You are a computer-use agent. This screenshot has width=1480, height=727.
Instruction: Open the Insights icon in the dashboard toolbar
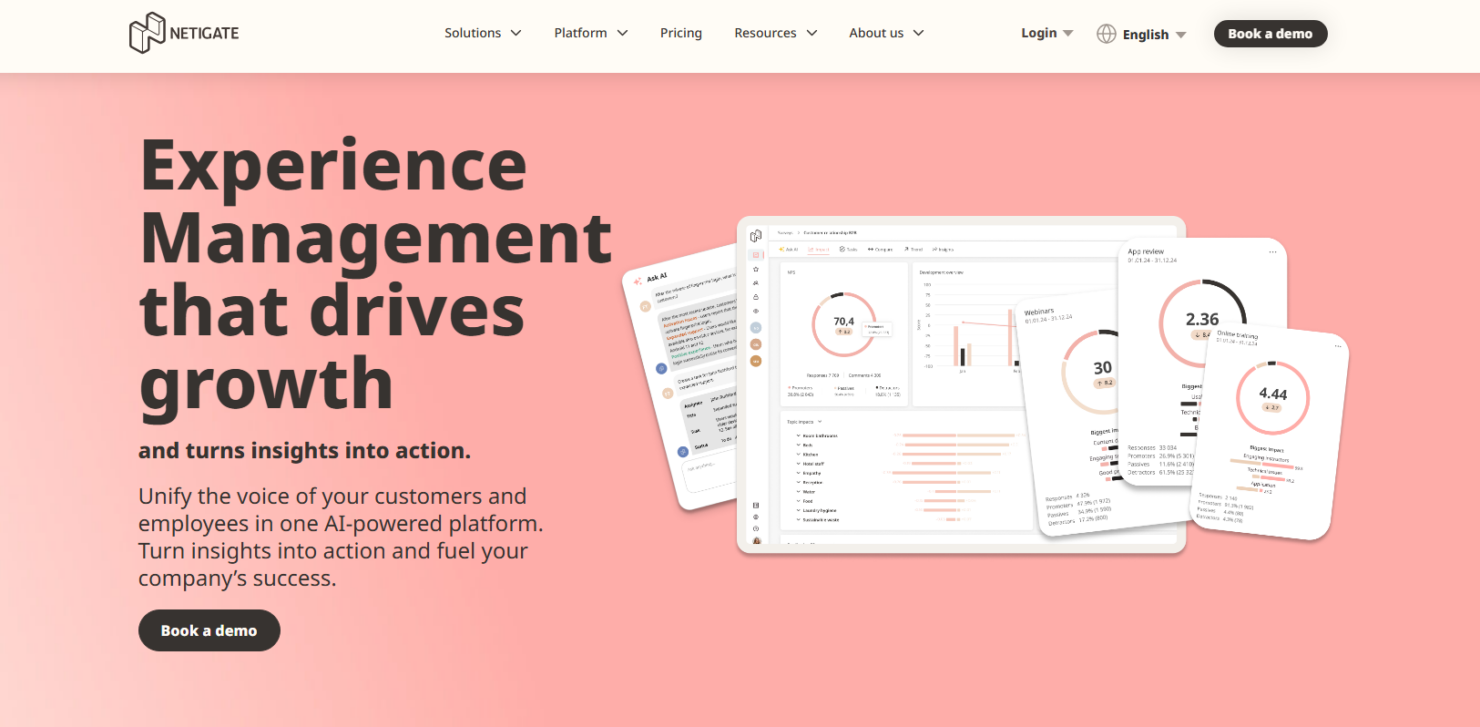click(x=938, y=249)
